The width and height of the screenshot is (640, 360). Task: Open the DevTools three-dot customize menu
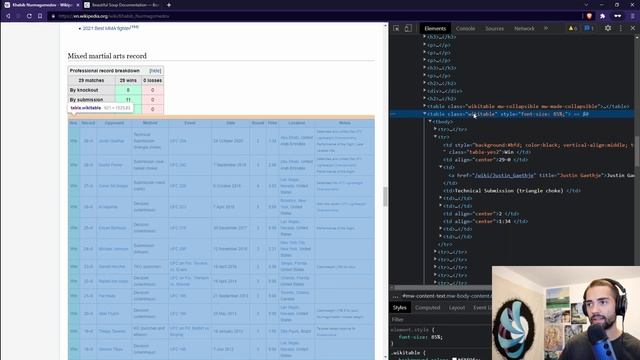(x=620, y=28)
